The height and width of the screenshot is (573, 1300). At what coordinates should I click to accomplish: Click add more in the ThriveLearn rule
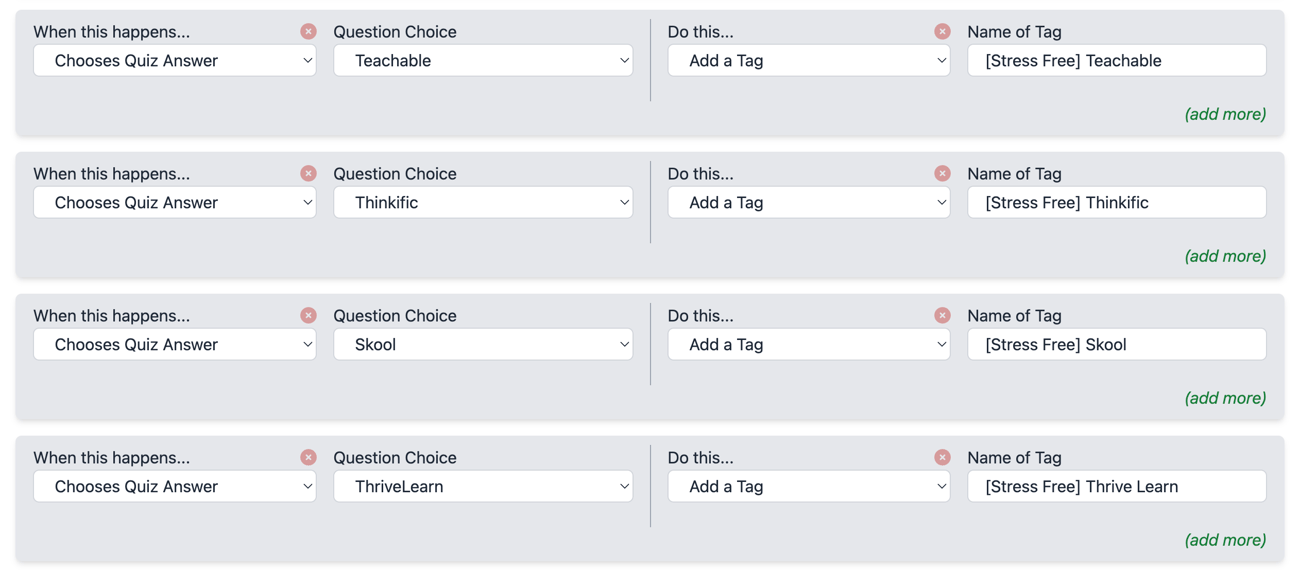coord(1225,540)
